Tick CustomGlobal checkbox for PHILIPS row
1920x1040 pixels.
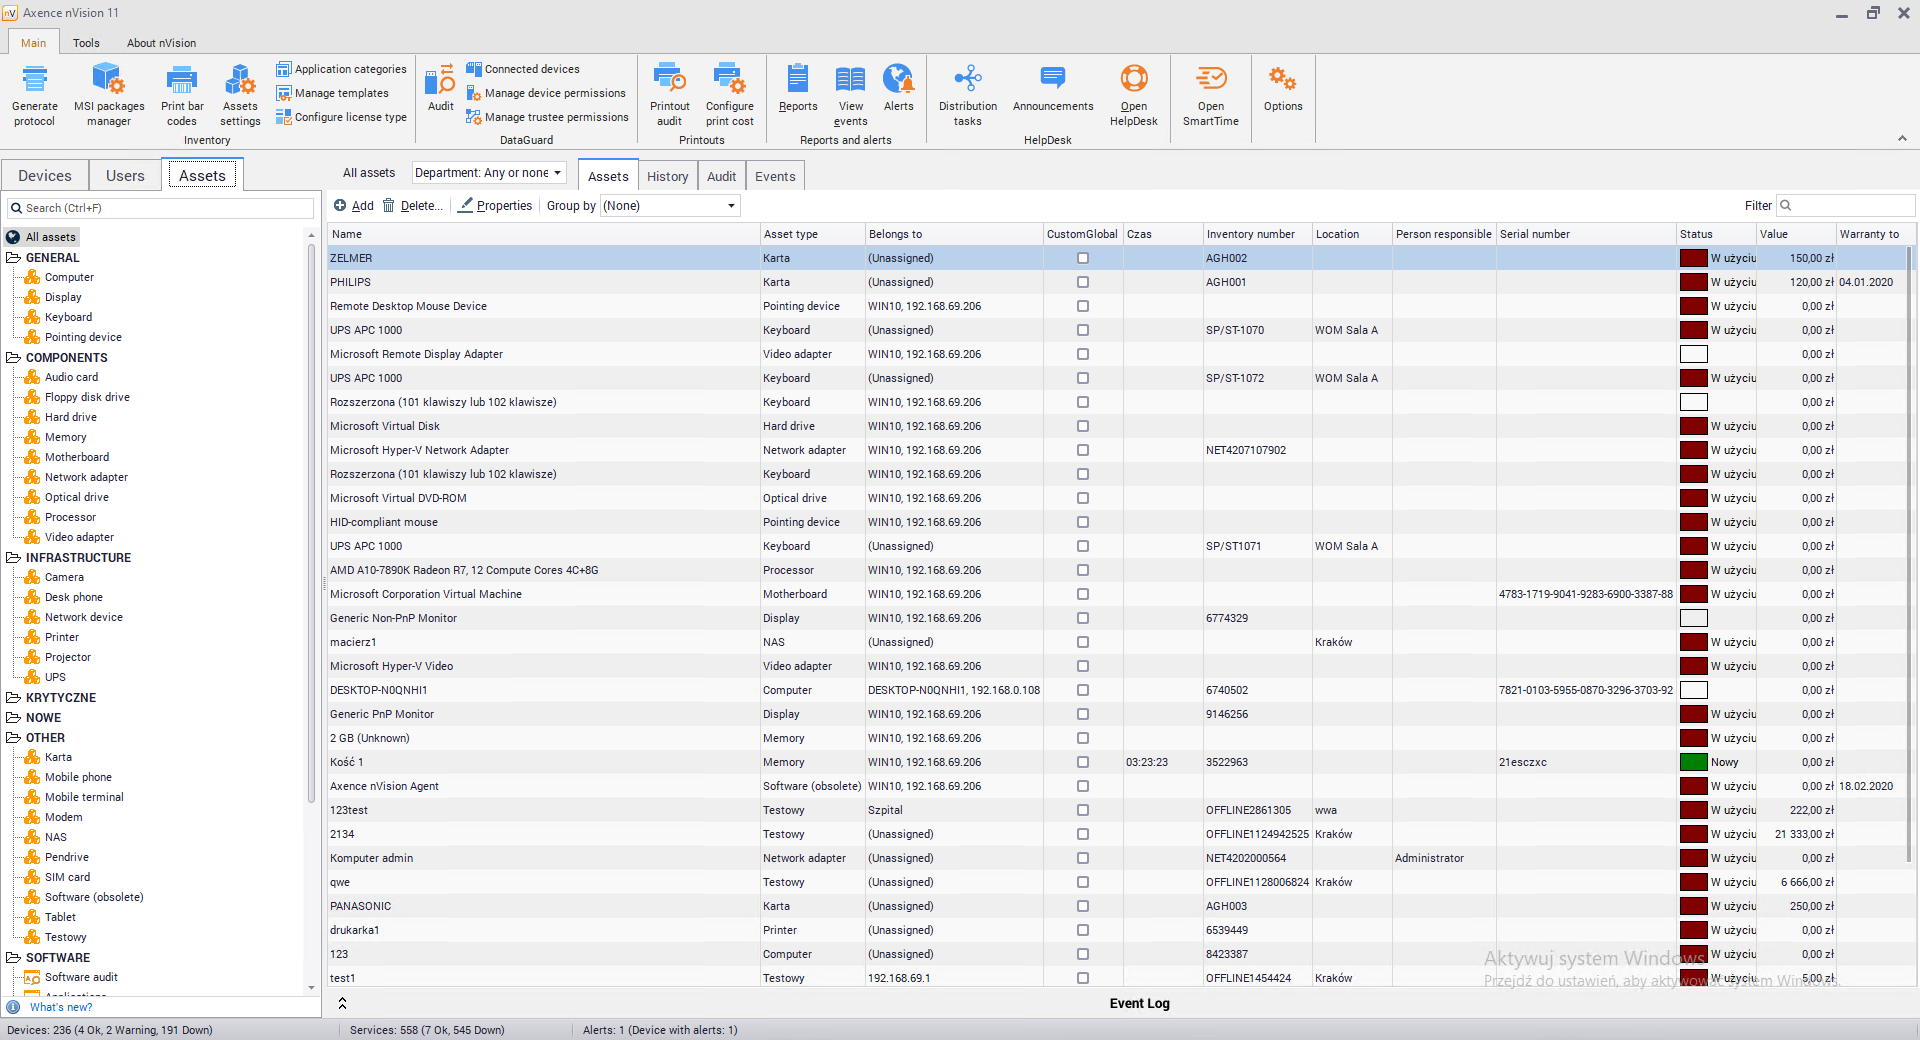click(x=1082, y=282)
